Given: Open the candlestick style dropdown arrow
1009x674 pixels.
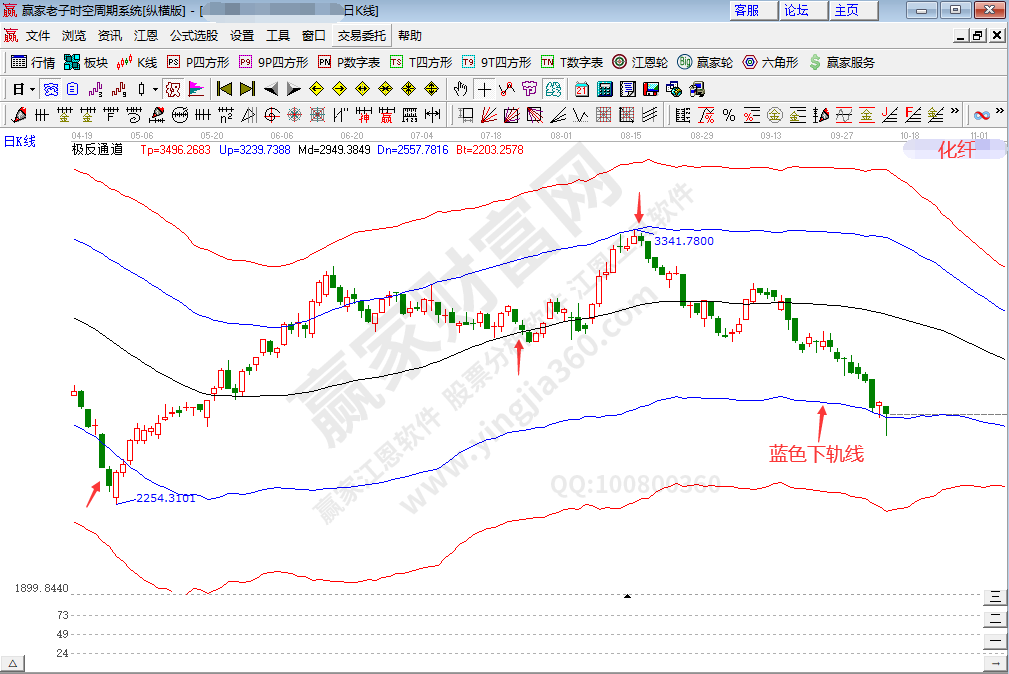Looking at the screenshot, I should pos(155,88).
